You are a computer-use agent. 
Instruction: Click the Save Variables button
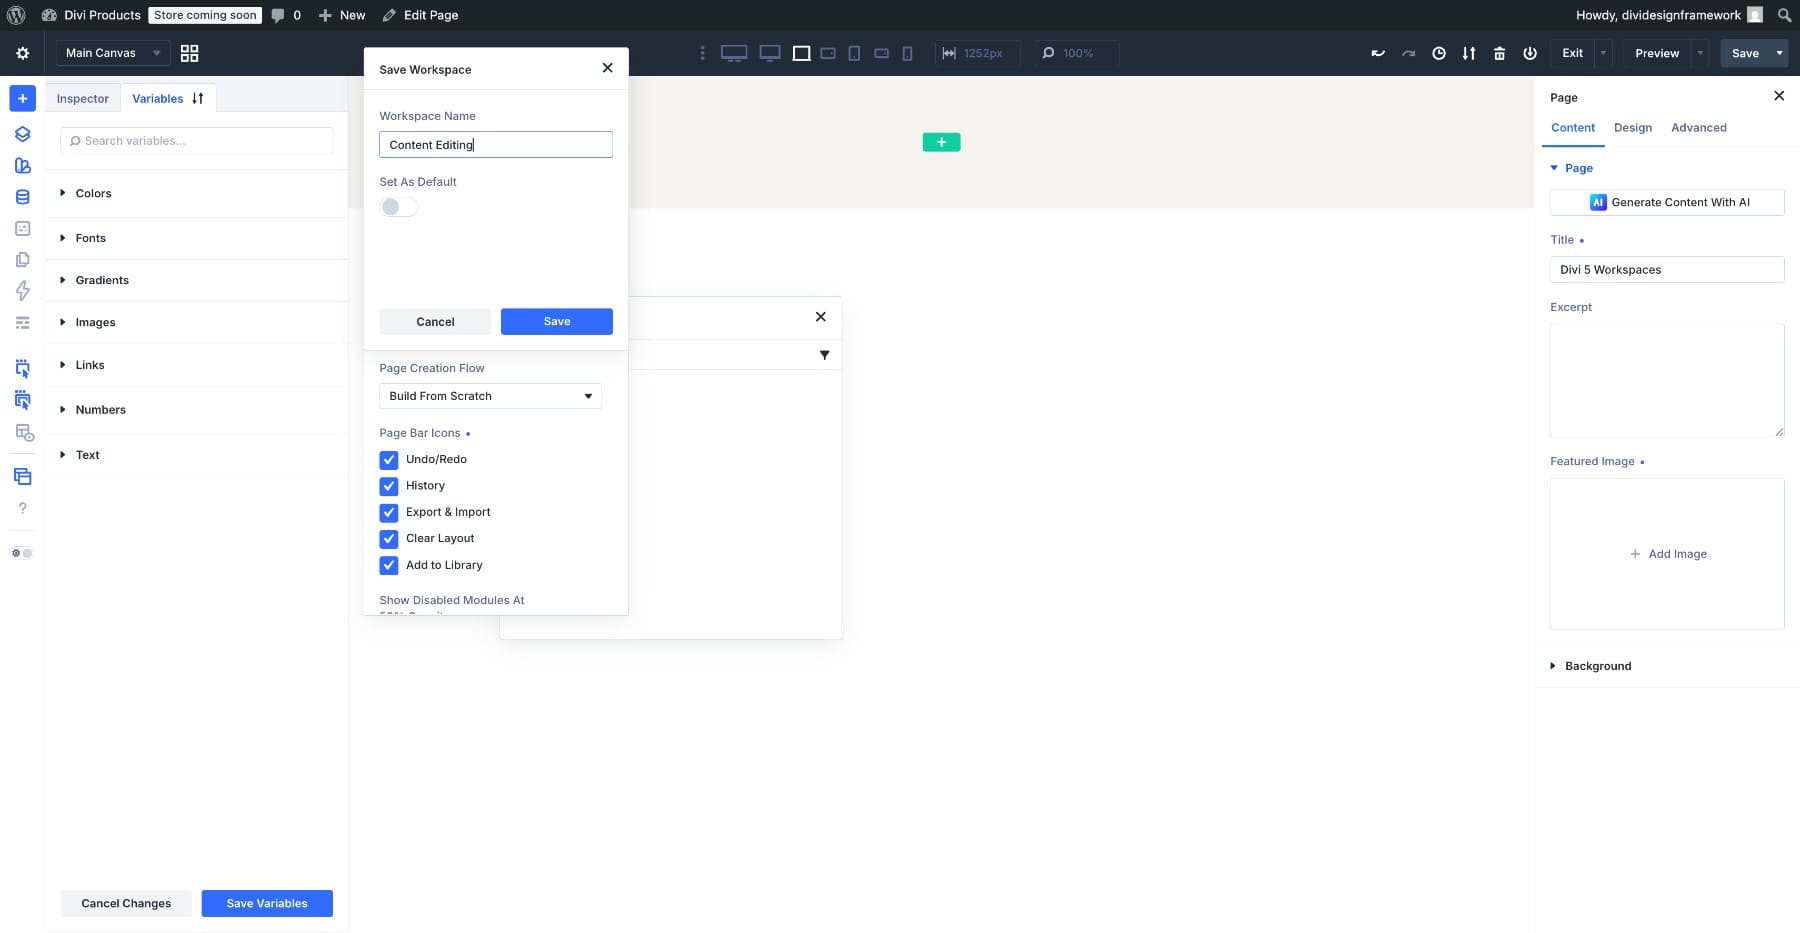(x=267, y=903)
